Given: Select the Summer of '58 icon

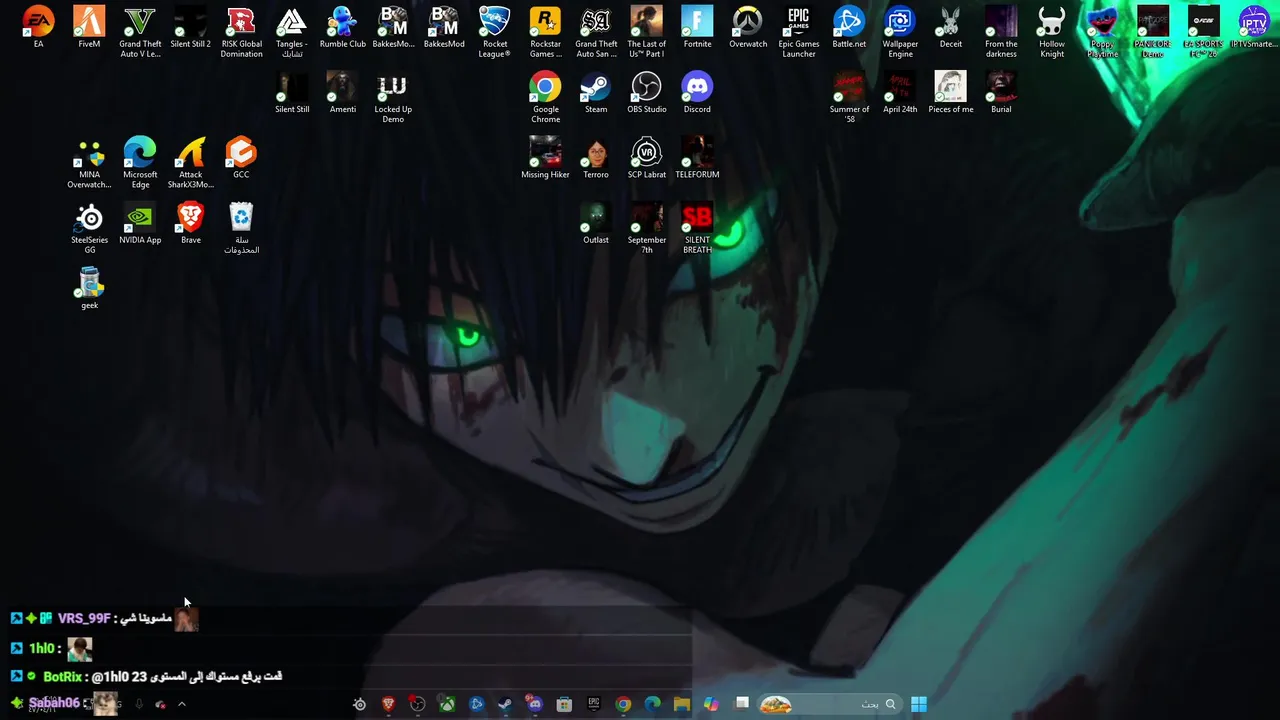Looking at the screenshot, I should [849, 97].
